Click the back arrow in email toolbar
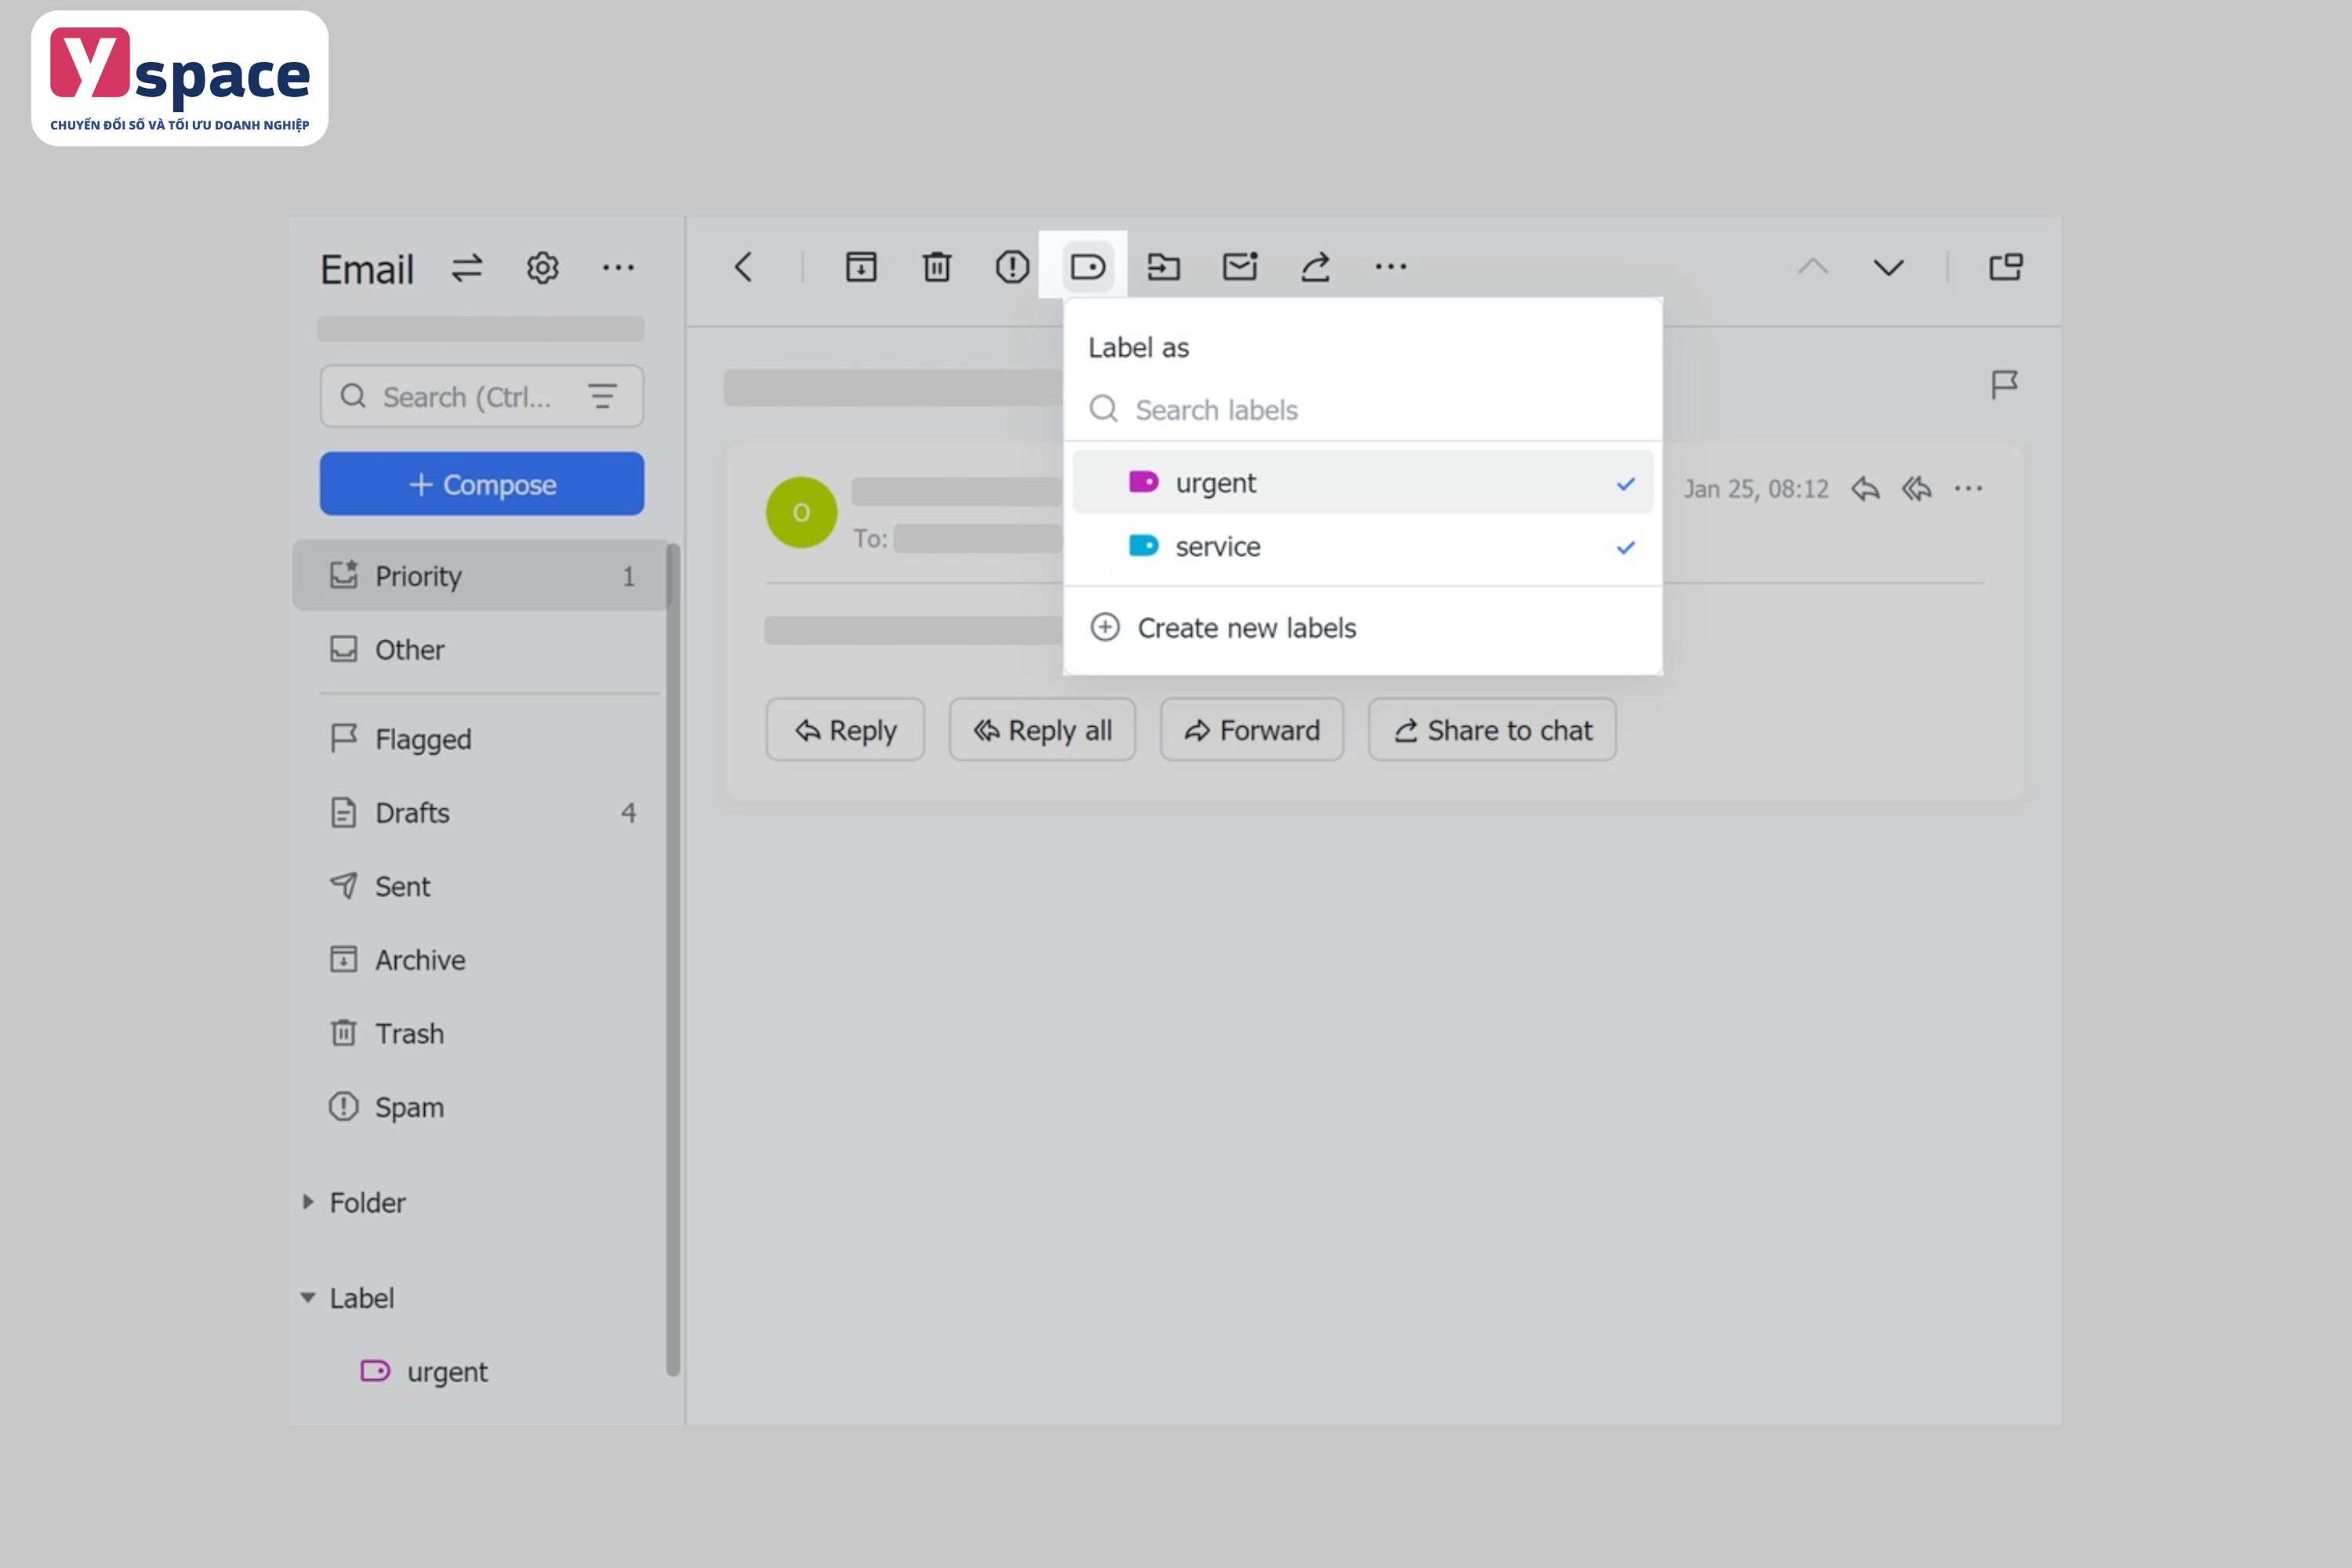2352x1568 pixels. [x=743, y=267]
